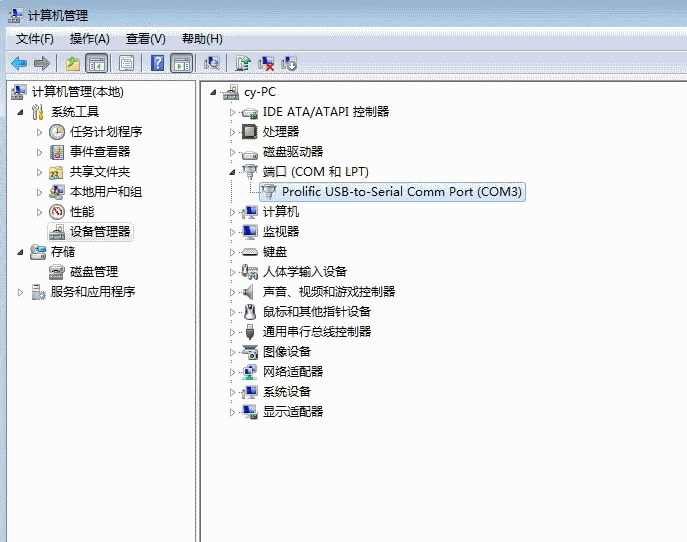Open the 操作(A) menu
The image size is (687, 542).
(89, 39)
